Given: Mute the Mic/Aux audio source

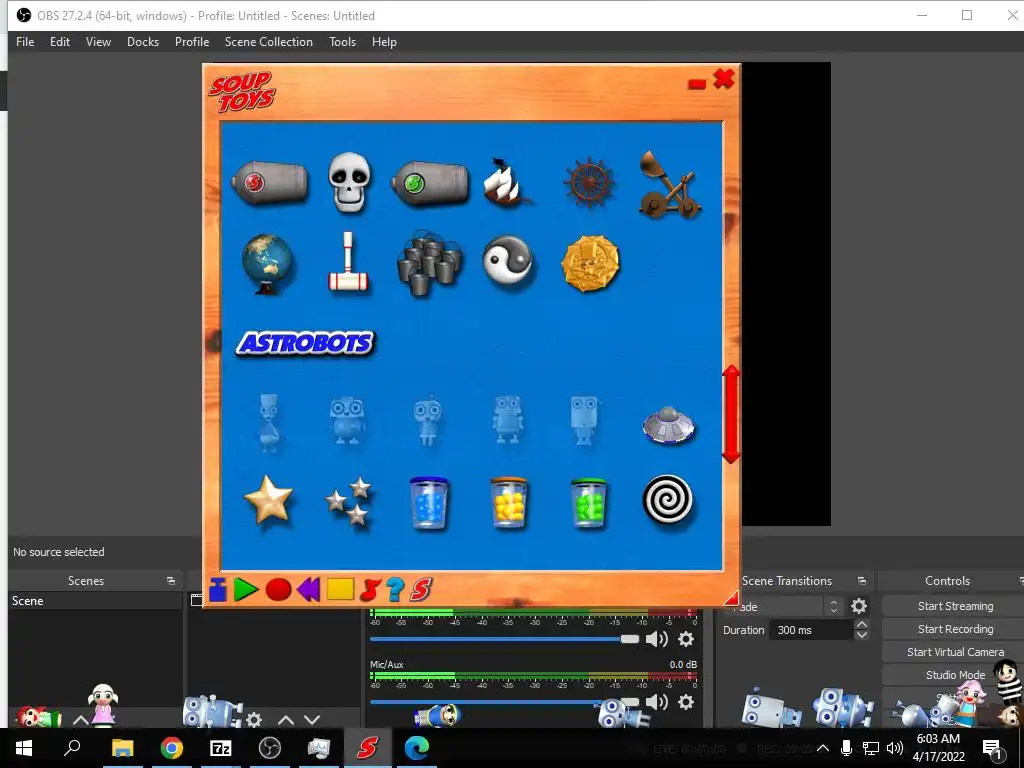Looking at the screenshot, I should pos(656,702).
